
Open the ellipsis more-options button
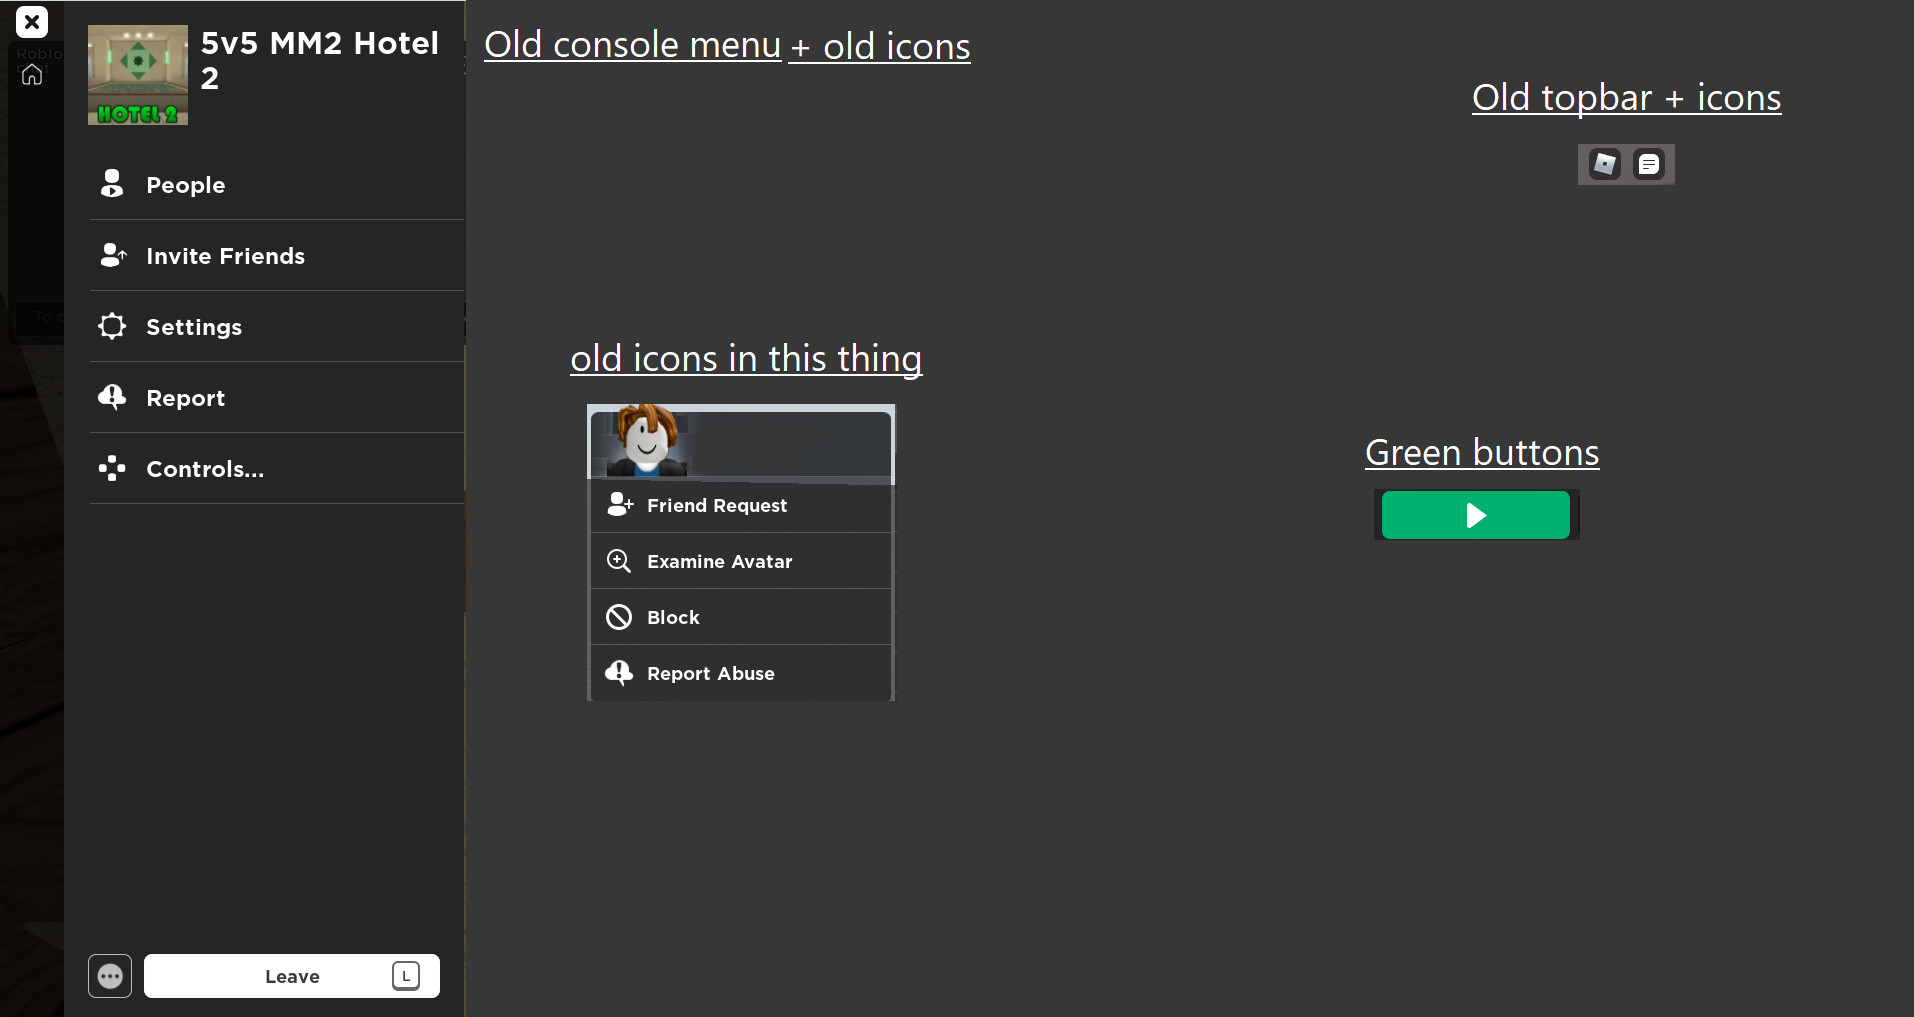point(110,975)
